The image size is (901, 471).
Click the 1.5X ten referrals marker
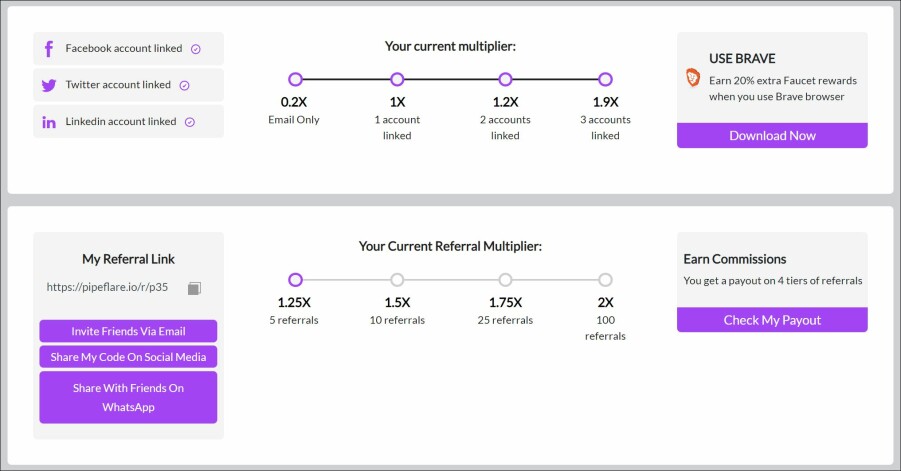(397, 280)
